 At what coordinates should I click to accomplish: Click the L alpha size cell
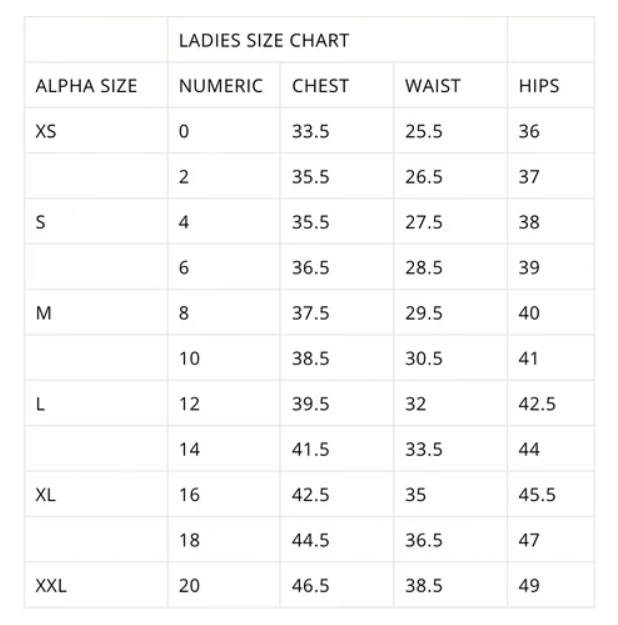click(96, 403)
